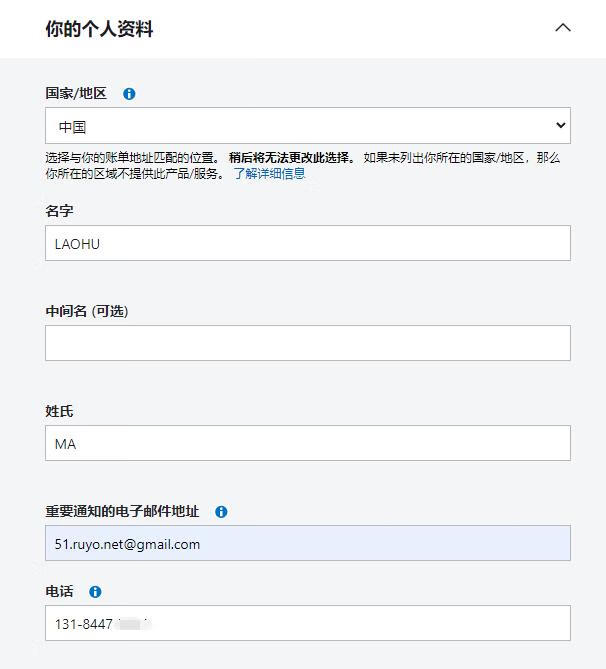Click the 电话 field label
606x669 pixels.
pyautogui.click(x=59, y=592)
